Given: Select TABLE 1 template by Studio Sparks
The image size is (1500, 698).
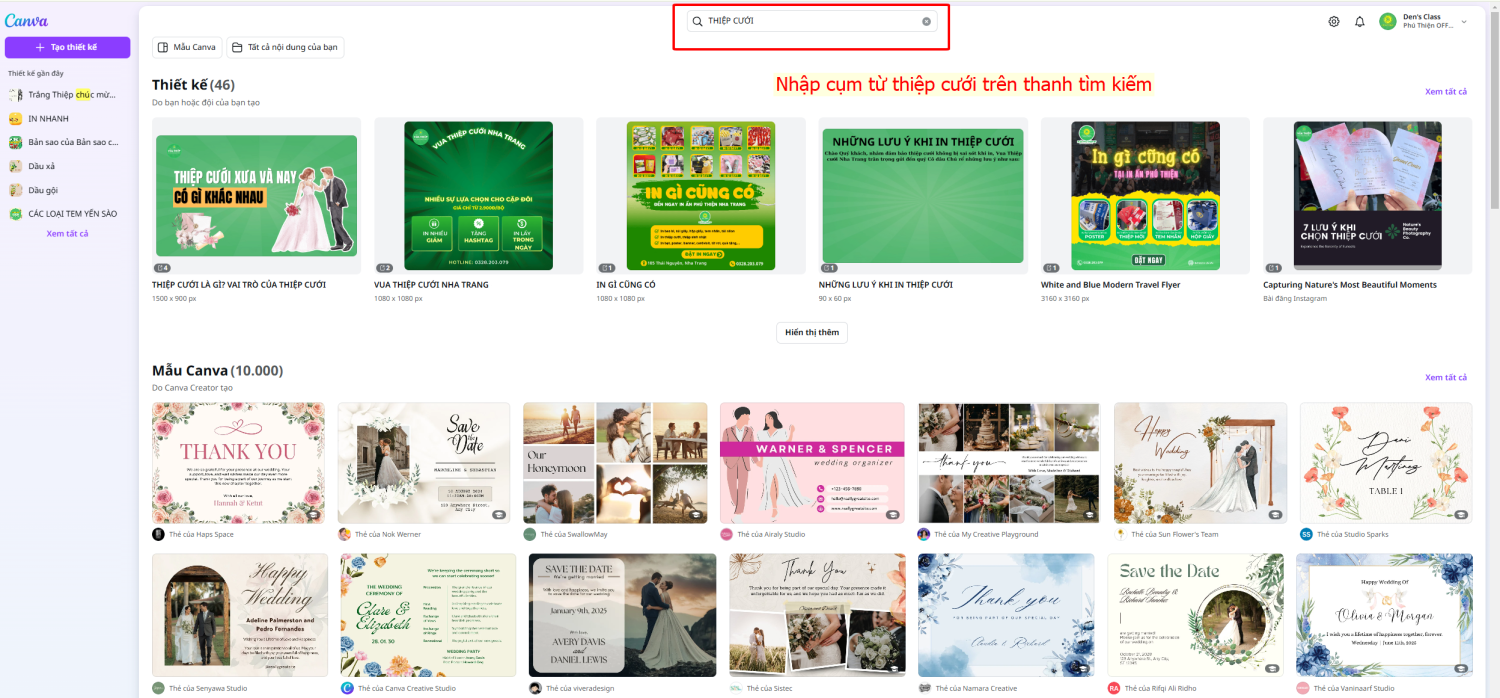Looking at the screenshot, I should coord(1386,463).
